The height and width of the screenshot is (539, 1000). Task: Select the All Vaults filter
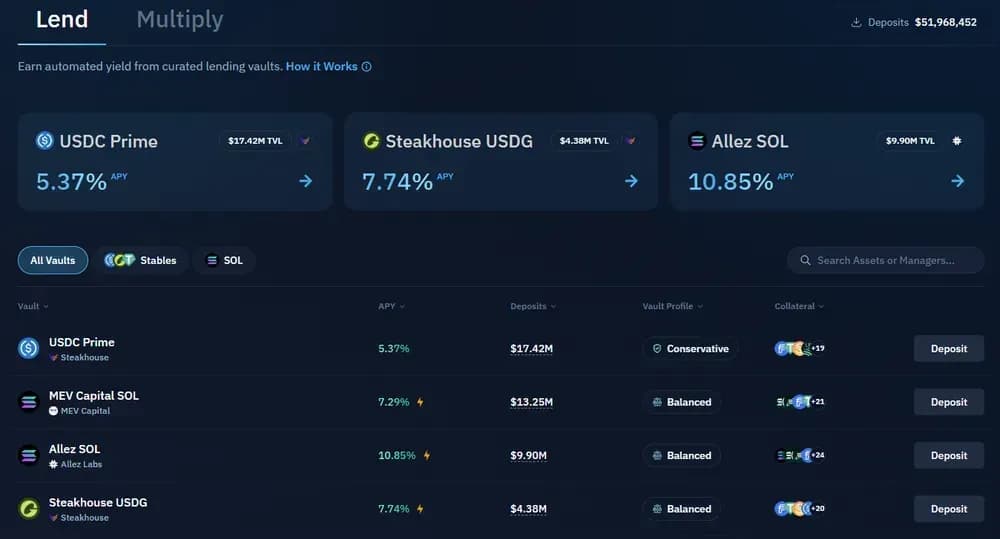tap(53, 260)
